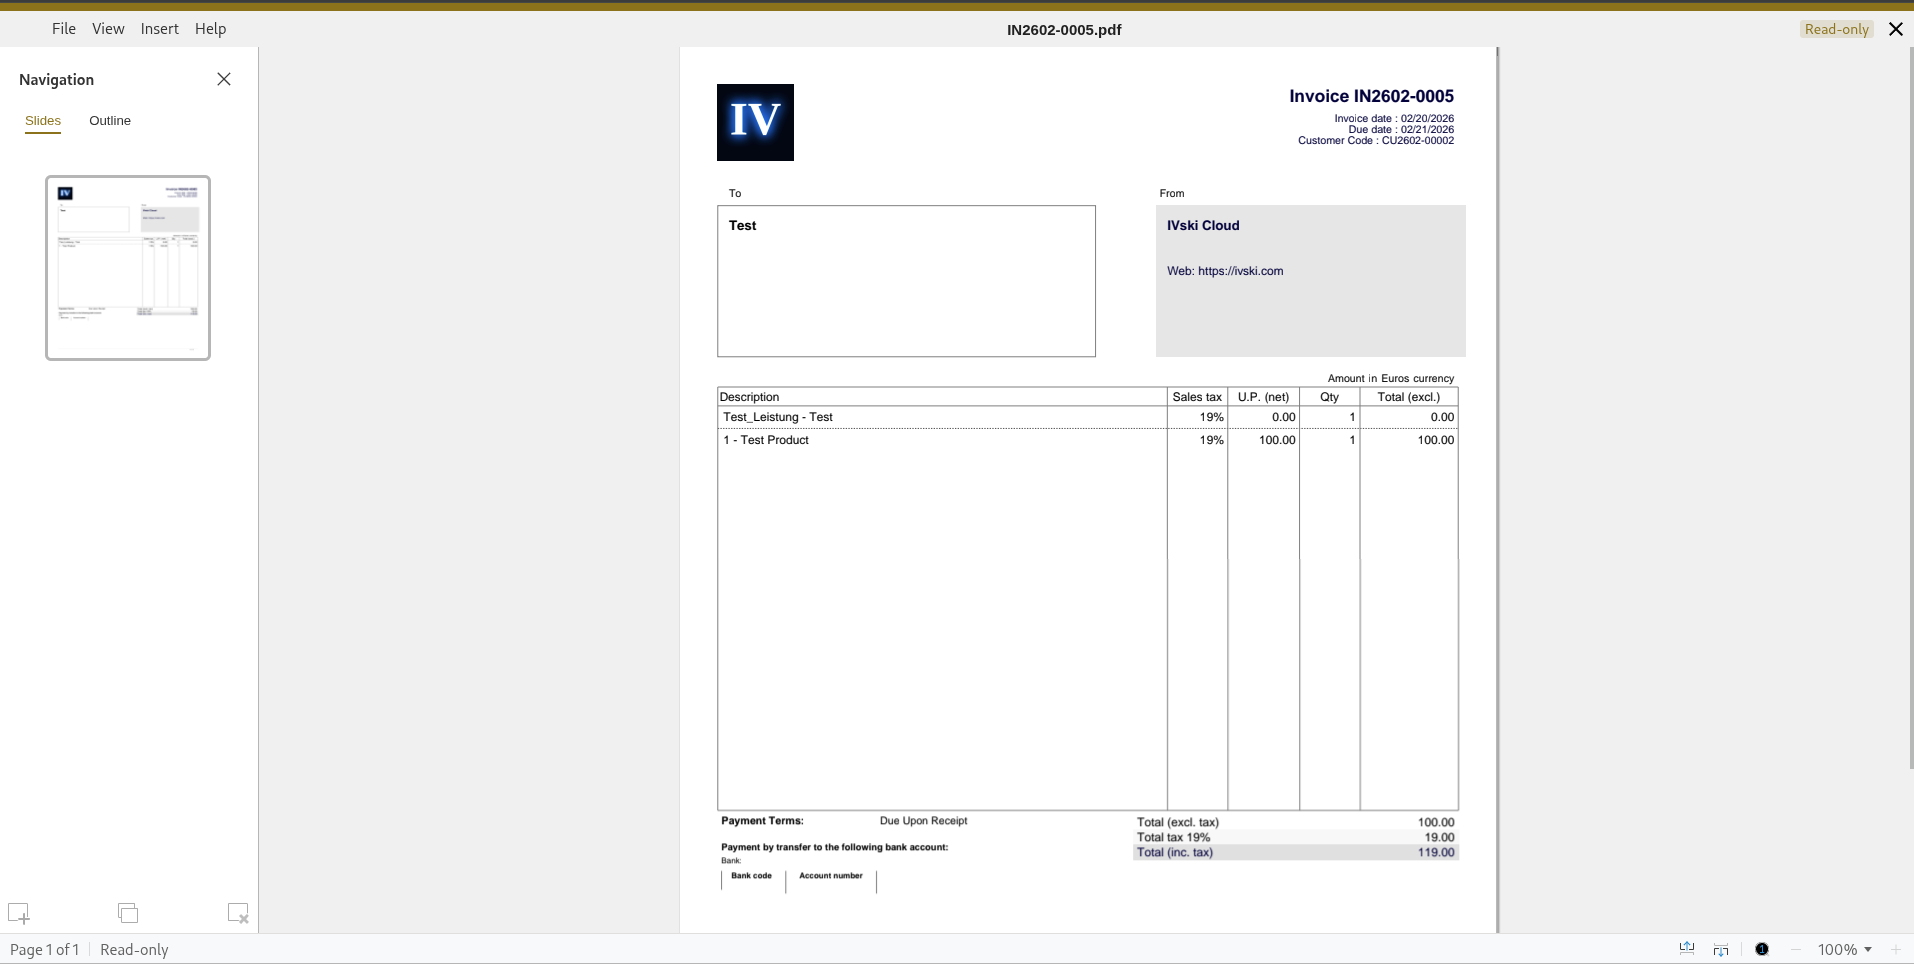This screenshot has width=1914, height=964.
Task: Switch the Navigation panel to Outline view
Action: pyautogui.click(x=110, y=121)
